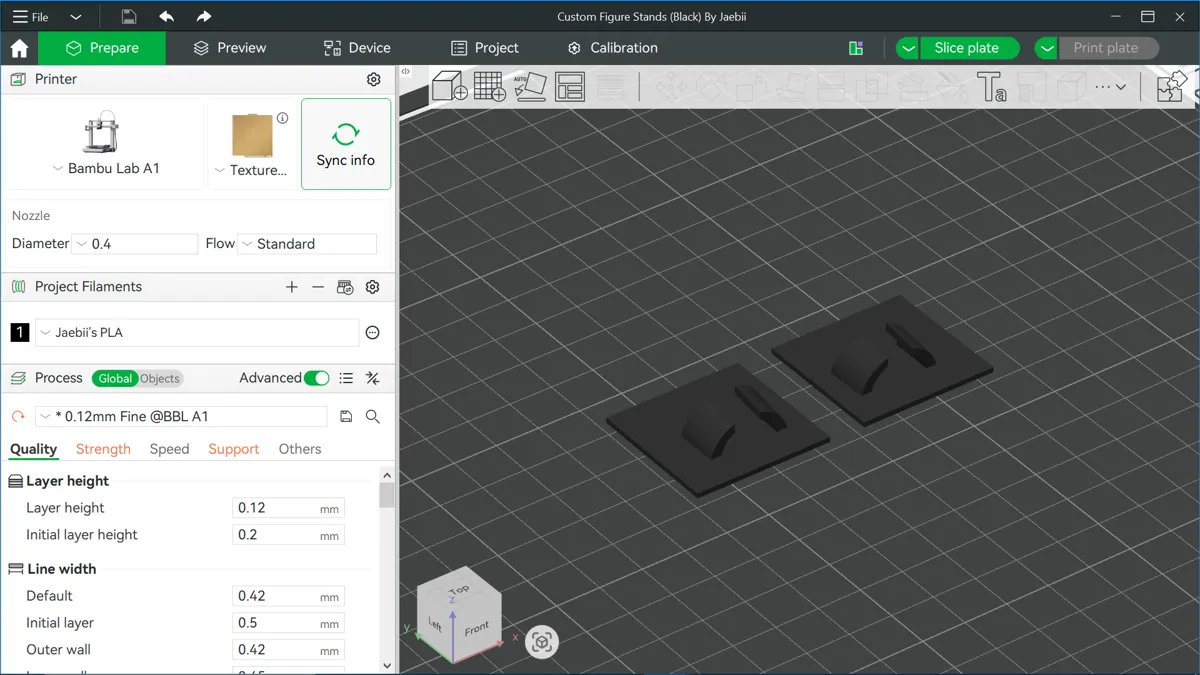Open Project Filaments settings gear
The width and height of the screenshot is (1200, 675).
tap(373, 287)
